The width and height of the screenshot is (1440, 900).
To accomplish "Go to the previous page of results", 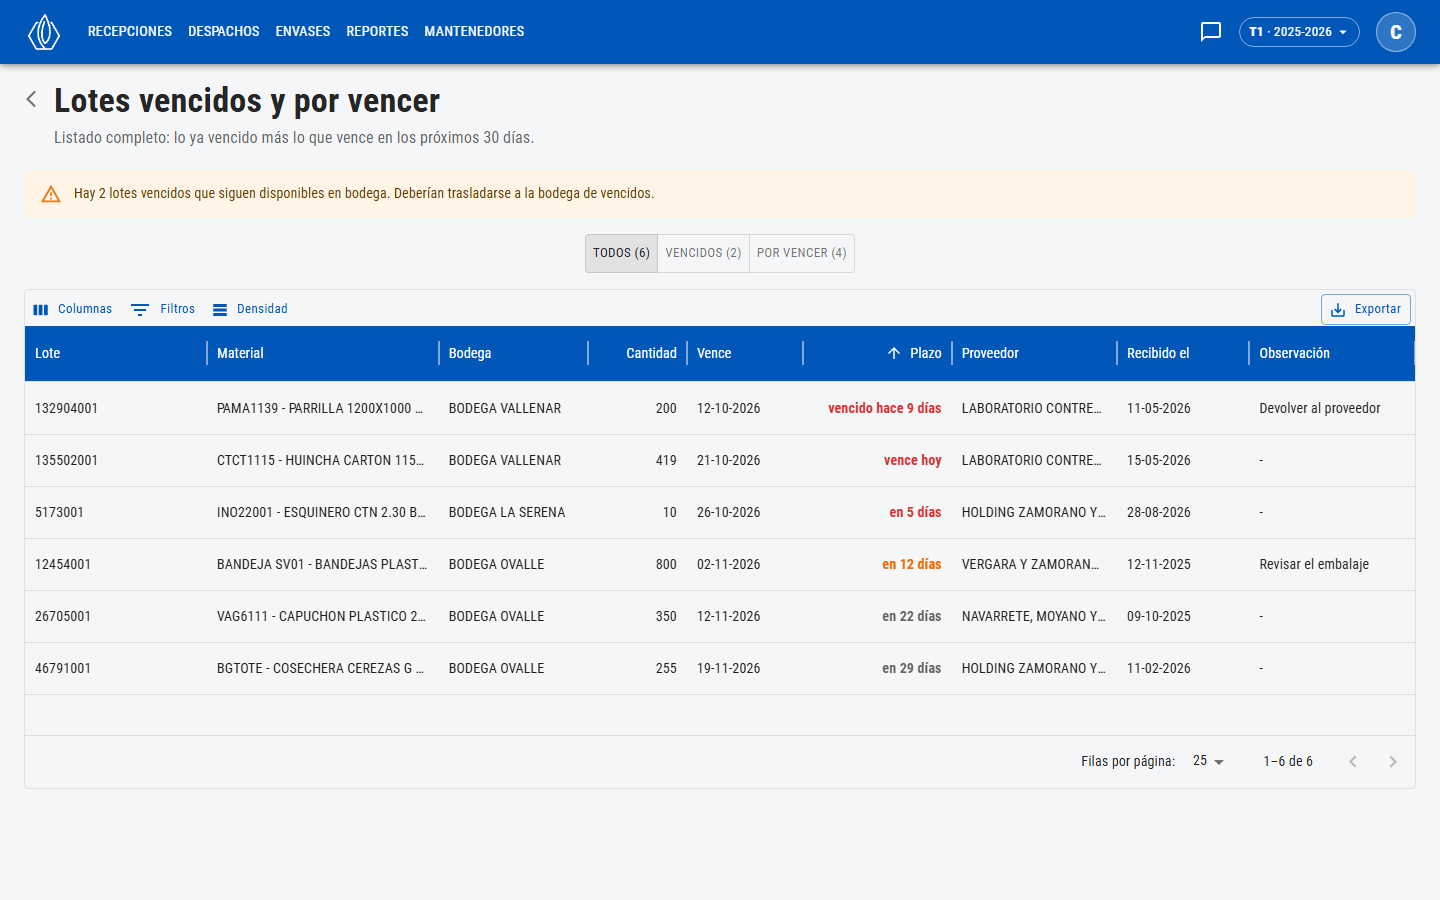I will point(1353,762).
